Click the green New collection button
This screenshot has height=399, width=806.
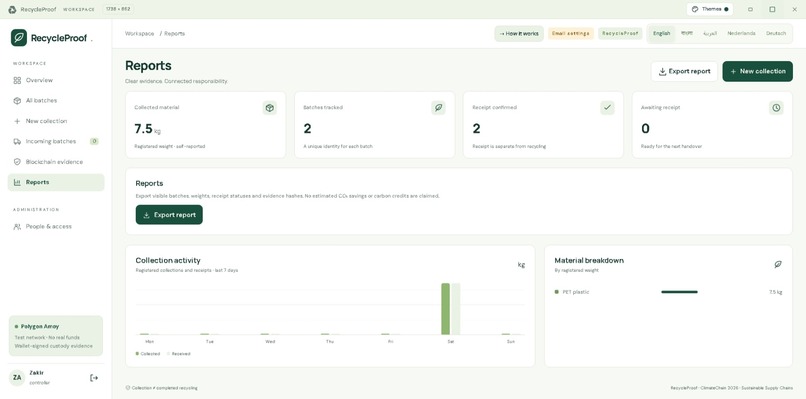[757, 71]
